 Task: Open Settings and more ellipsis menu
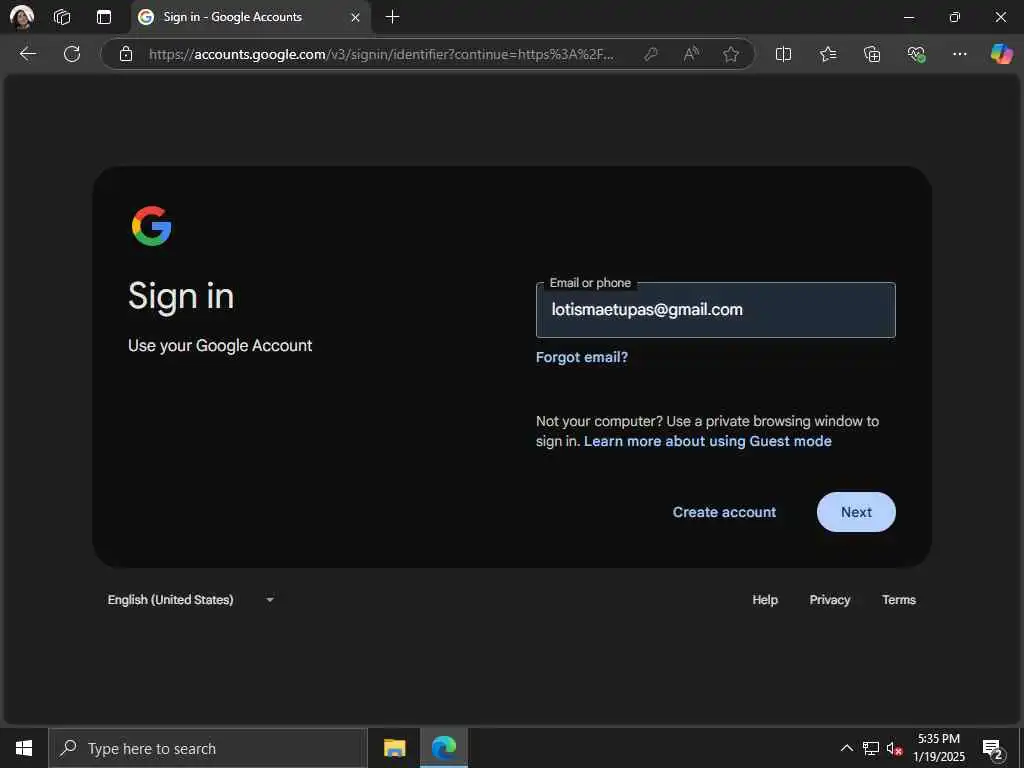959,54
